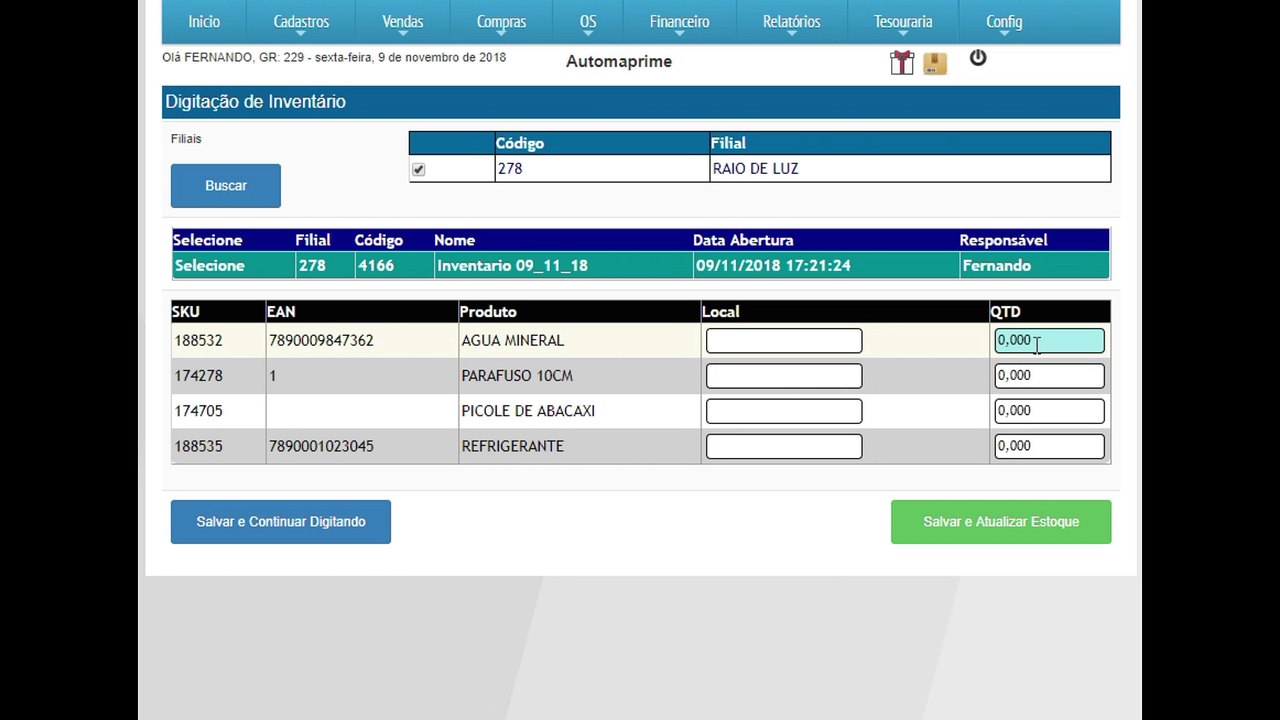1280x720 pixels.
Task: Open the Tesouraria menu
Action: coord(903,22)
